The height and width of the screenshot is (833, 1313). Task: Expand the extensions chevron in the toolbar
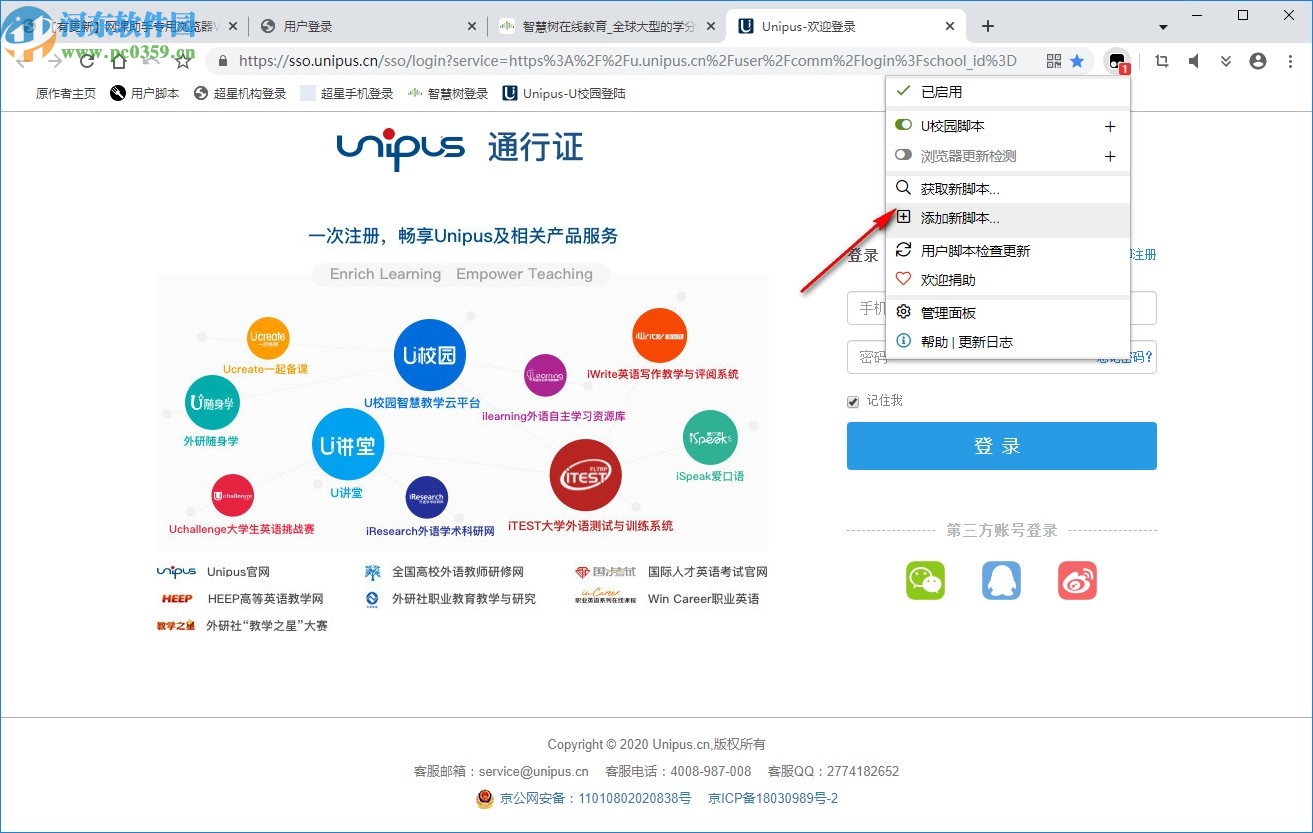1226,61
